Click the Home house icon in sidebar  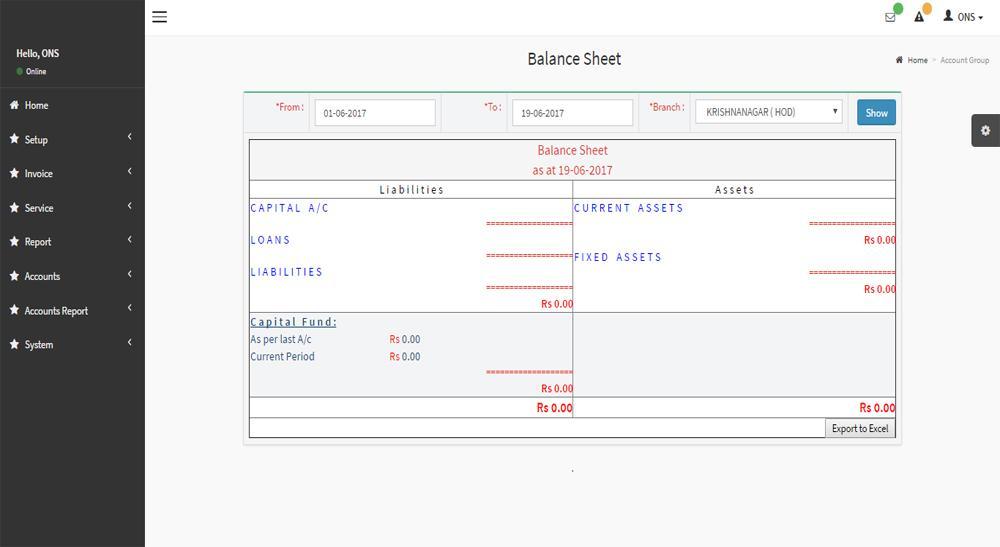pos(14,105)
